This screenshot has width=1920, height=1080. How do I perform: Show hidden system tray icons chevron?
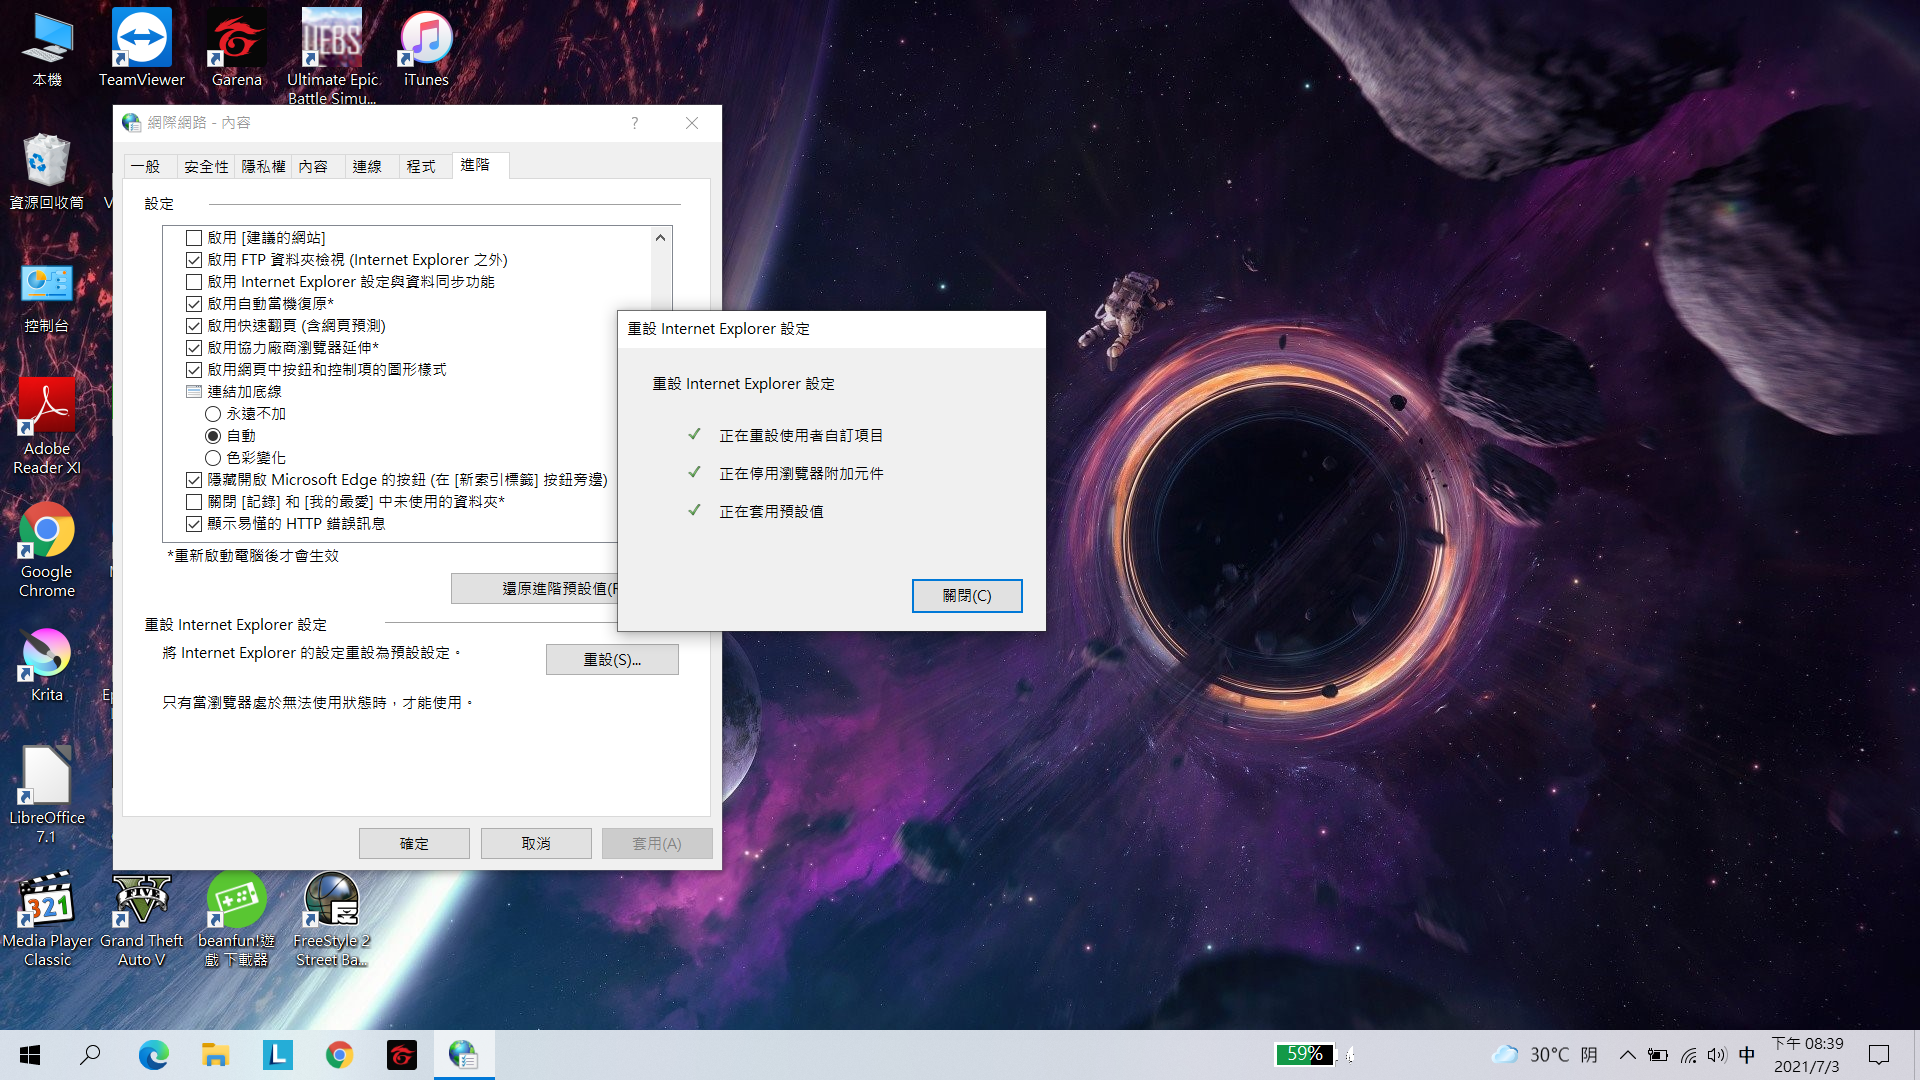point(1627,1055)
